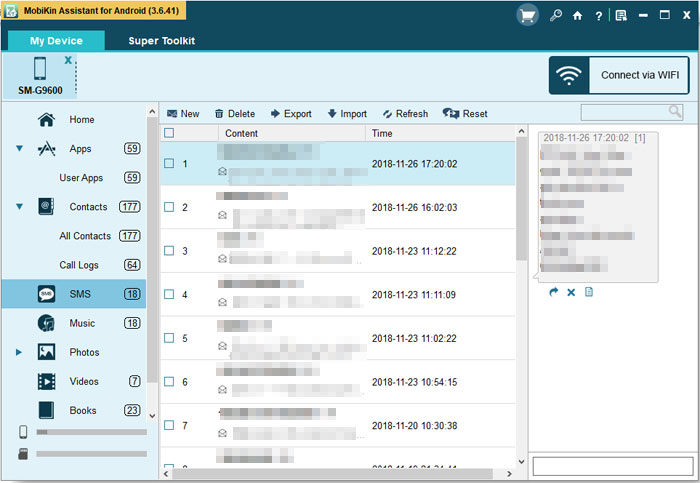The image size is (700, 483).
Task: Click the WiFi signal icon
Action: click(x=568, y=75)
